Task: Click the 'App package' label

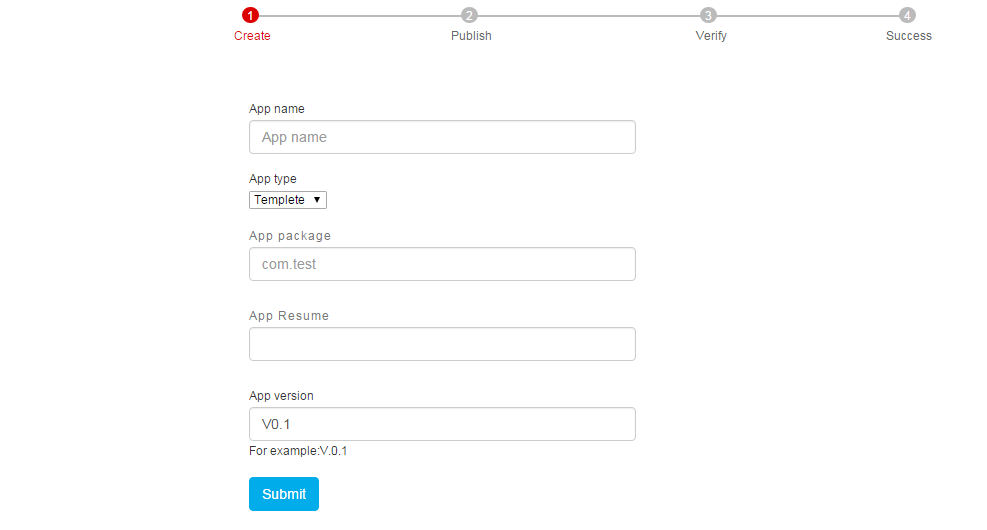Action: coord(290,236)
